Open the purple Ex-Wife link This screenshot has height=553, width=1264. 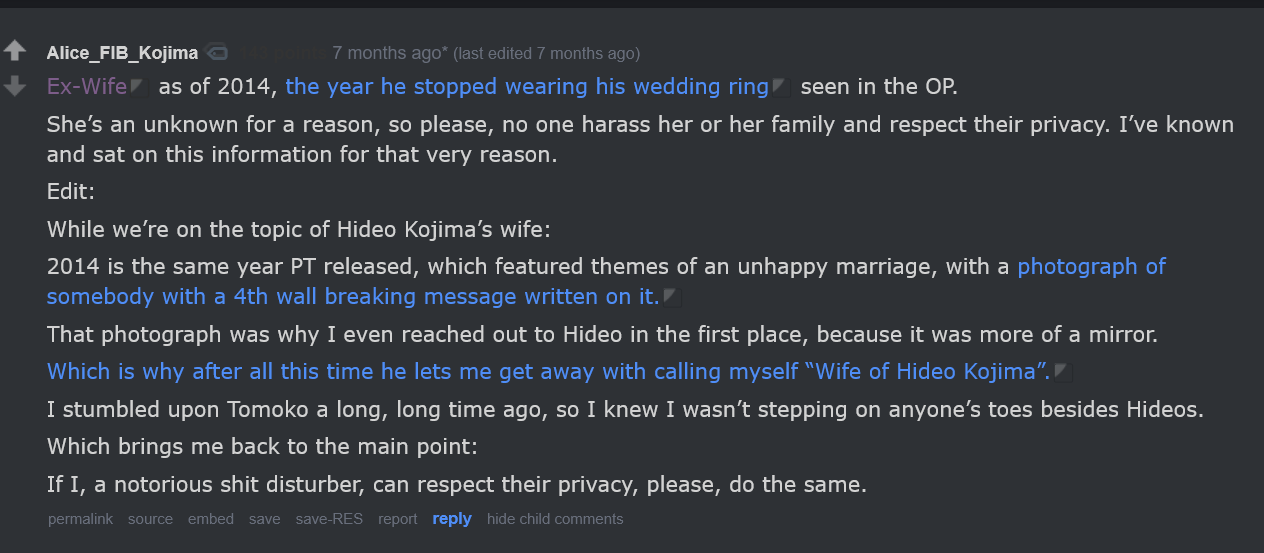tap(87, 87)
